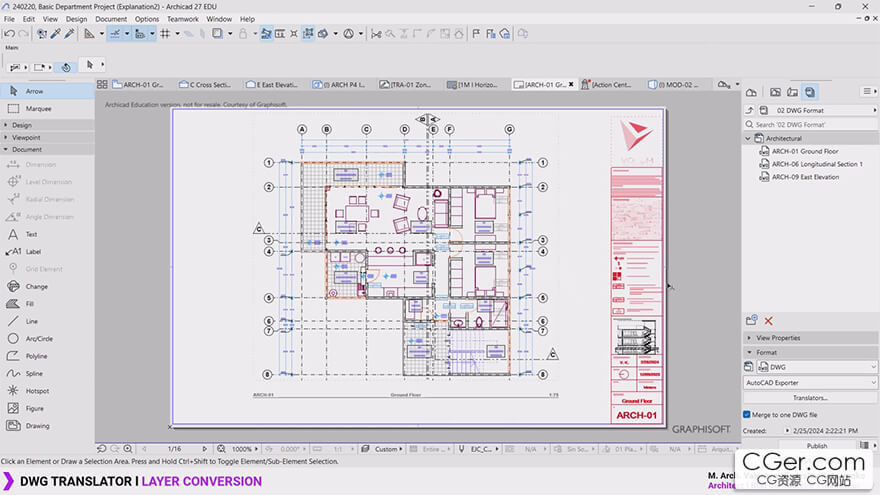The width and height of the screenshot is (880, 495).
Task: Open the Teamwork menu
Action: coord(183,19)
